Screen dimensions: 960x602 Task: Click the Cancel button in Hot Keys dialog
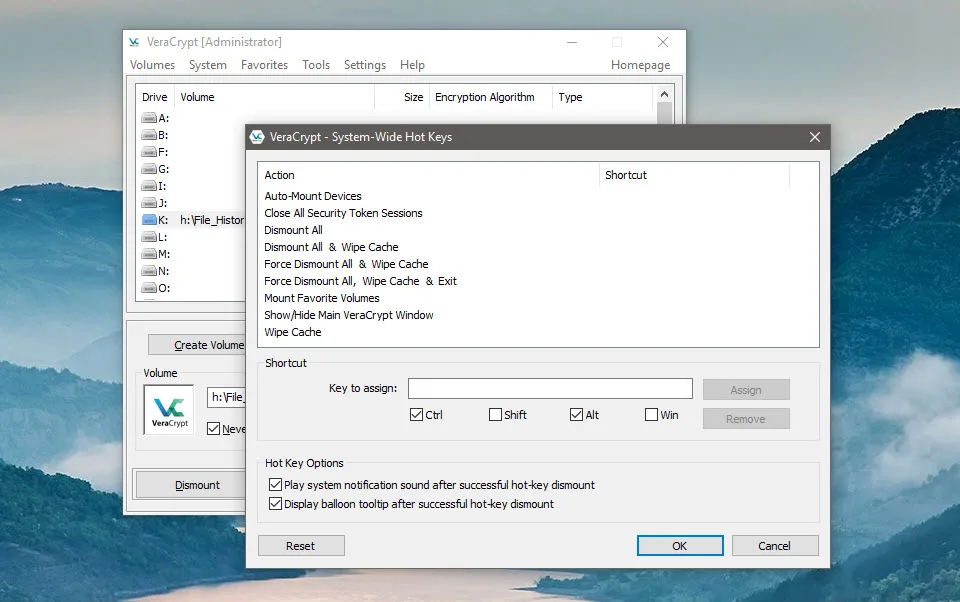(774, 546)
